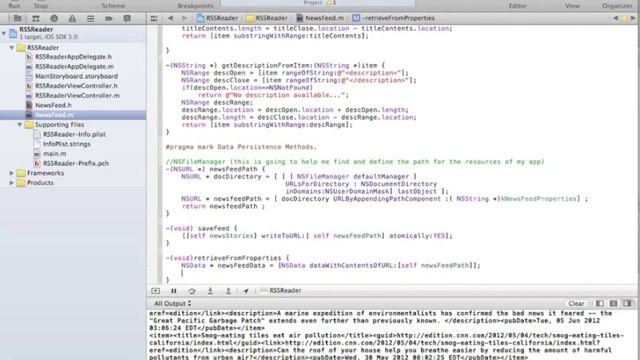This screenshot has height=360, width=640.
Task: Click the pragma mark Data Persistence line
Action: [x=241, y=147]
